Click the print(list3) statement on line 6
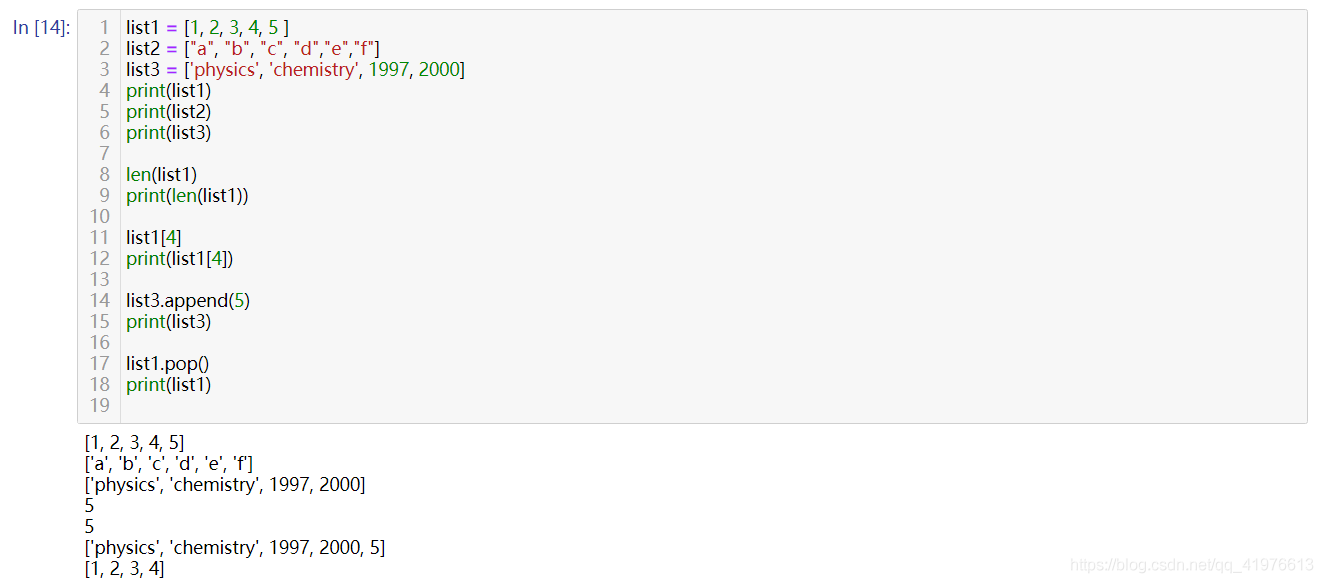The width and height of the screenshot is (1323, 583). pyautogui.click(x=169, y=133)
